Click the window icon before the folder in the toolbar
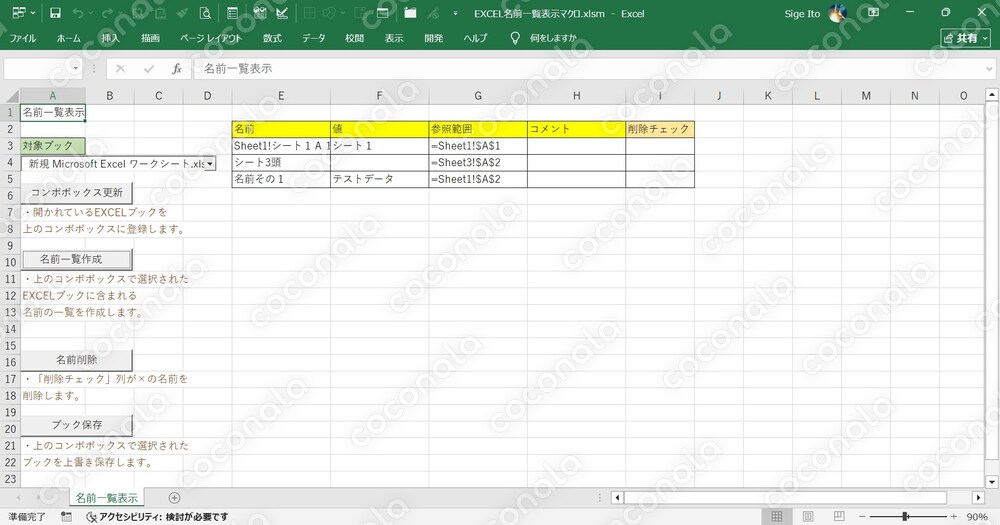 [382, 13]
